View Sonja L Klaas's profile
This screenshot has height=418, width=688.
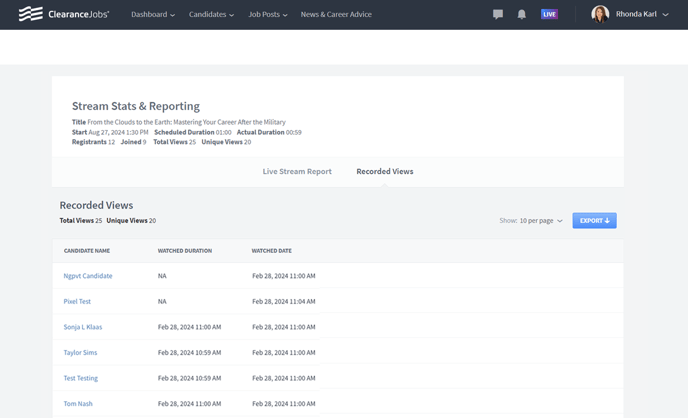[x=83, y=327]
